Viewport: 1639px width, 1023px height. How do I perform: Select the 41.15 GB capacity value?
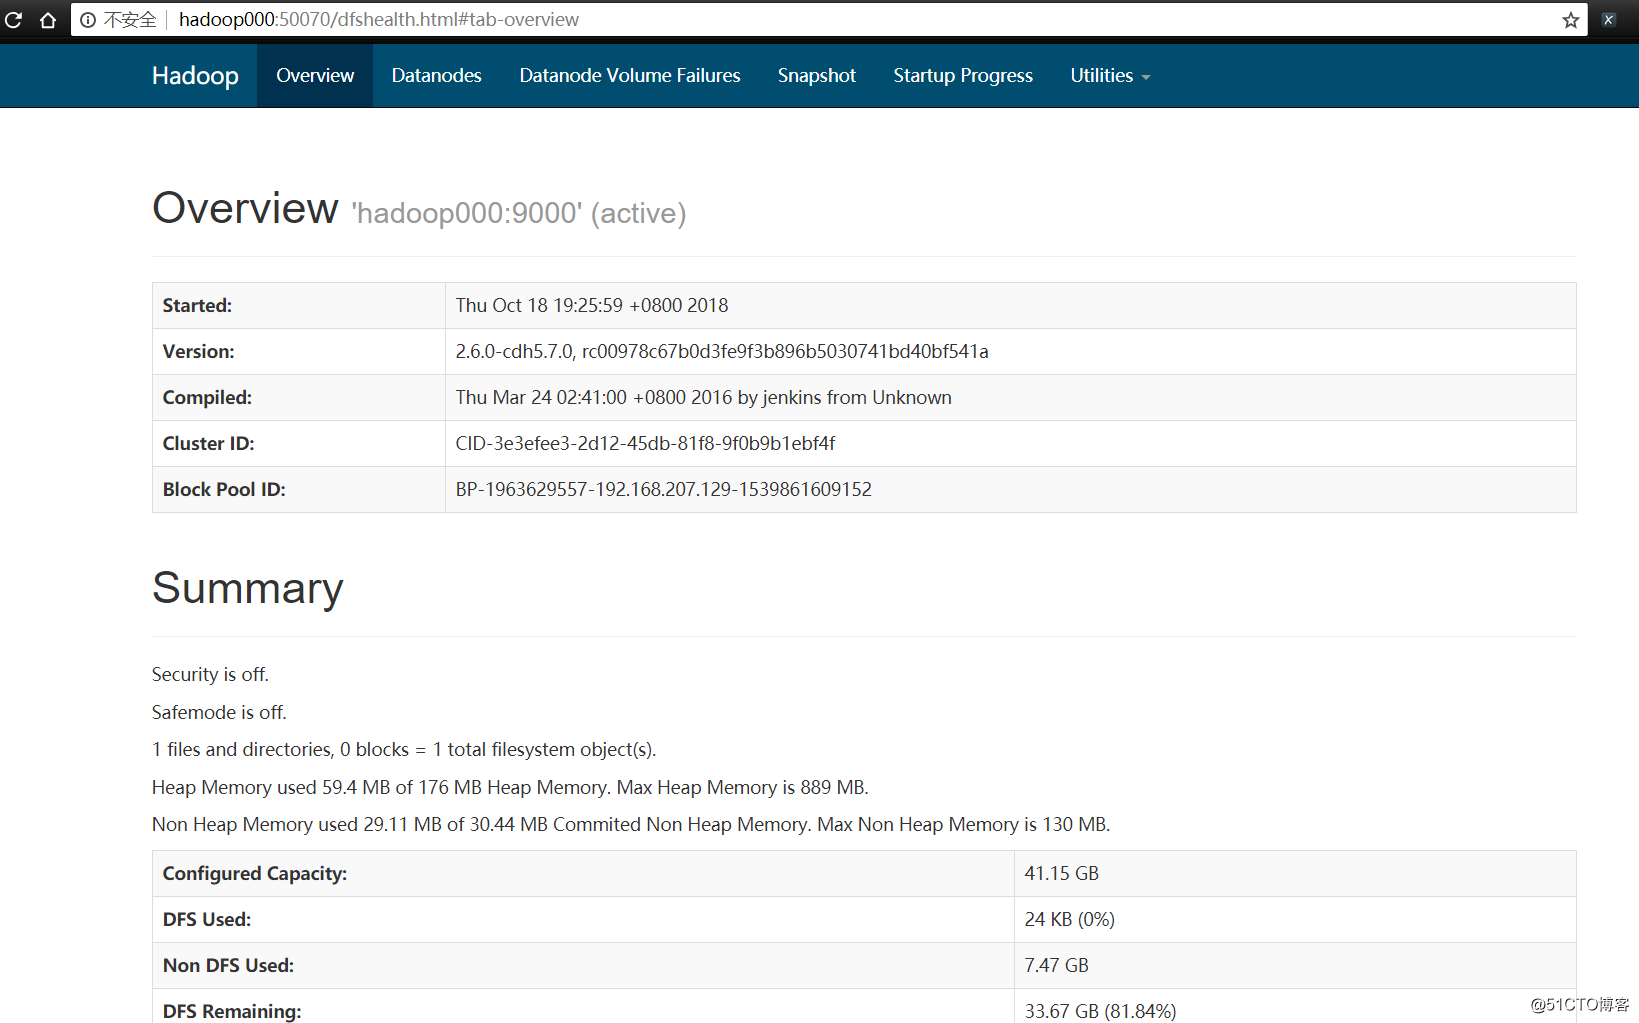tap(1061, 874)
